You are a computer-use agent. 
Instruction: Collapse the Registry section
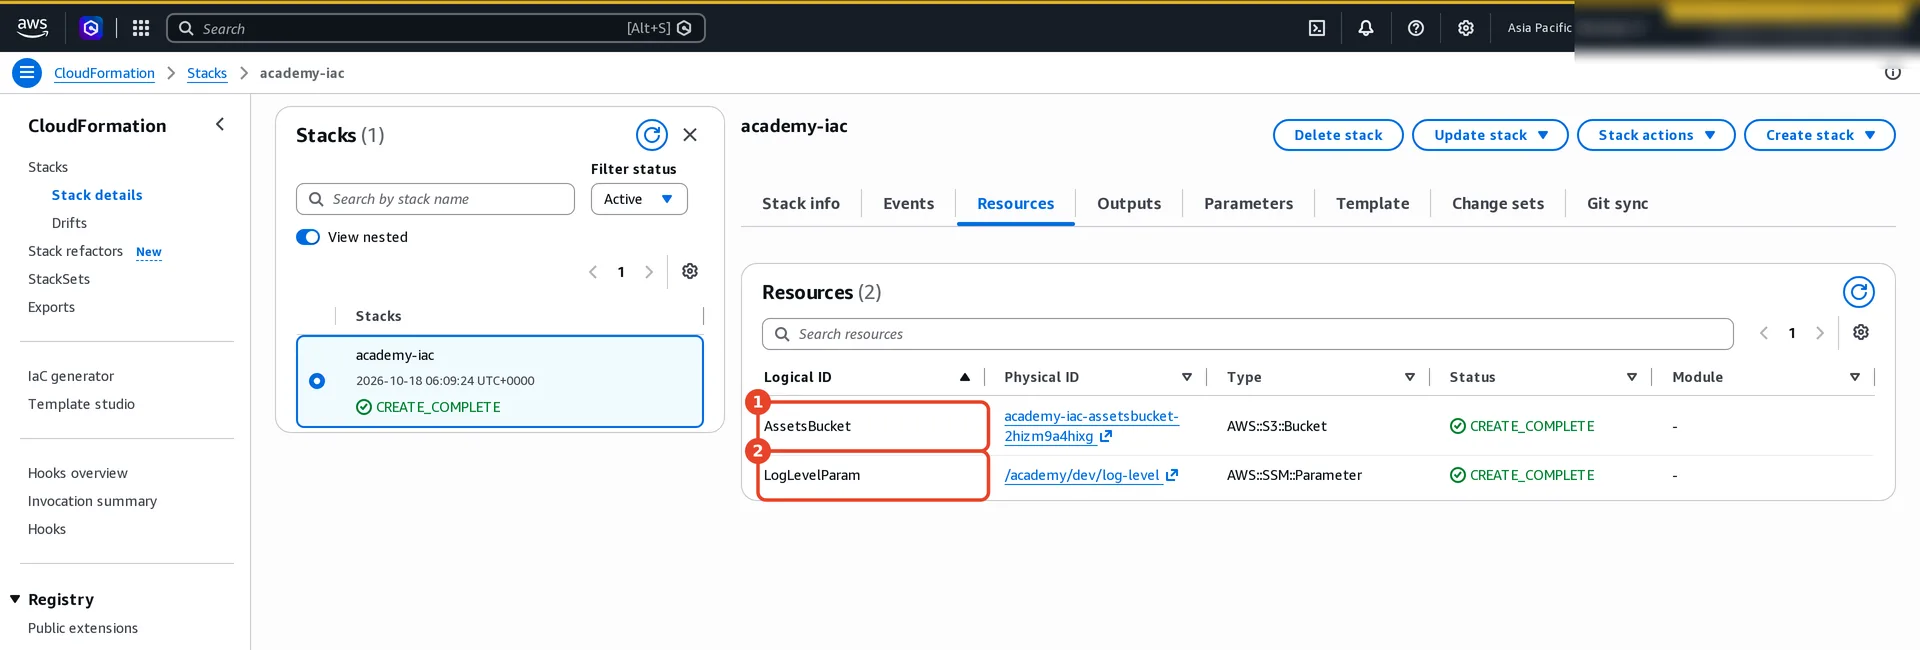[15, 599]
